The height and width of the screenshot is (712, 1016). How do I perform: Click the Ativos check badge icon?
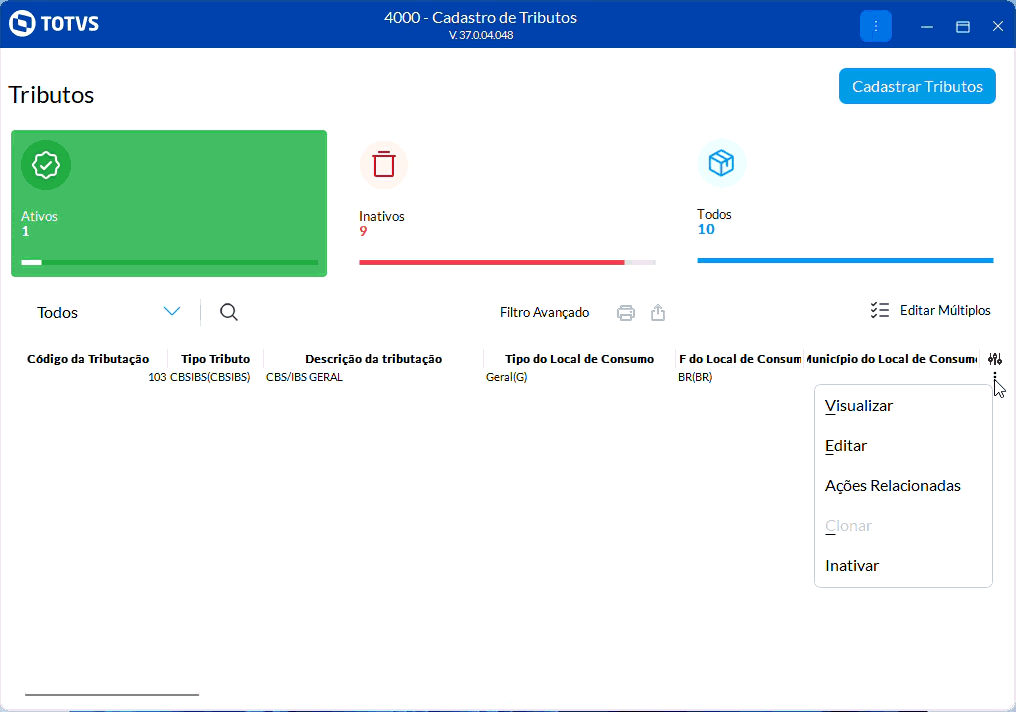coord(46,165)
